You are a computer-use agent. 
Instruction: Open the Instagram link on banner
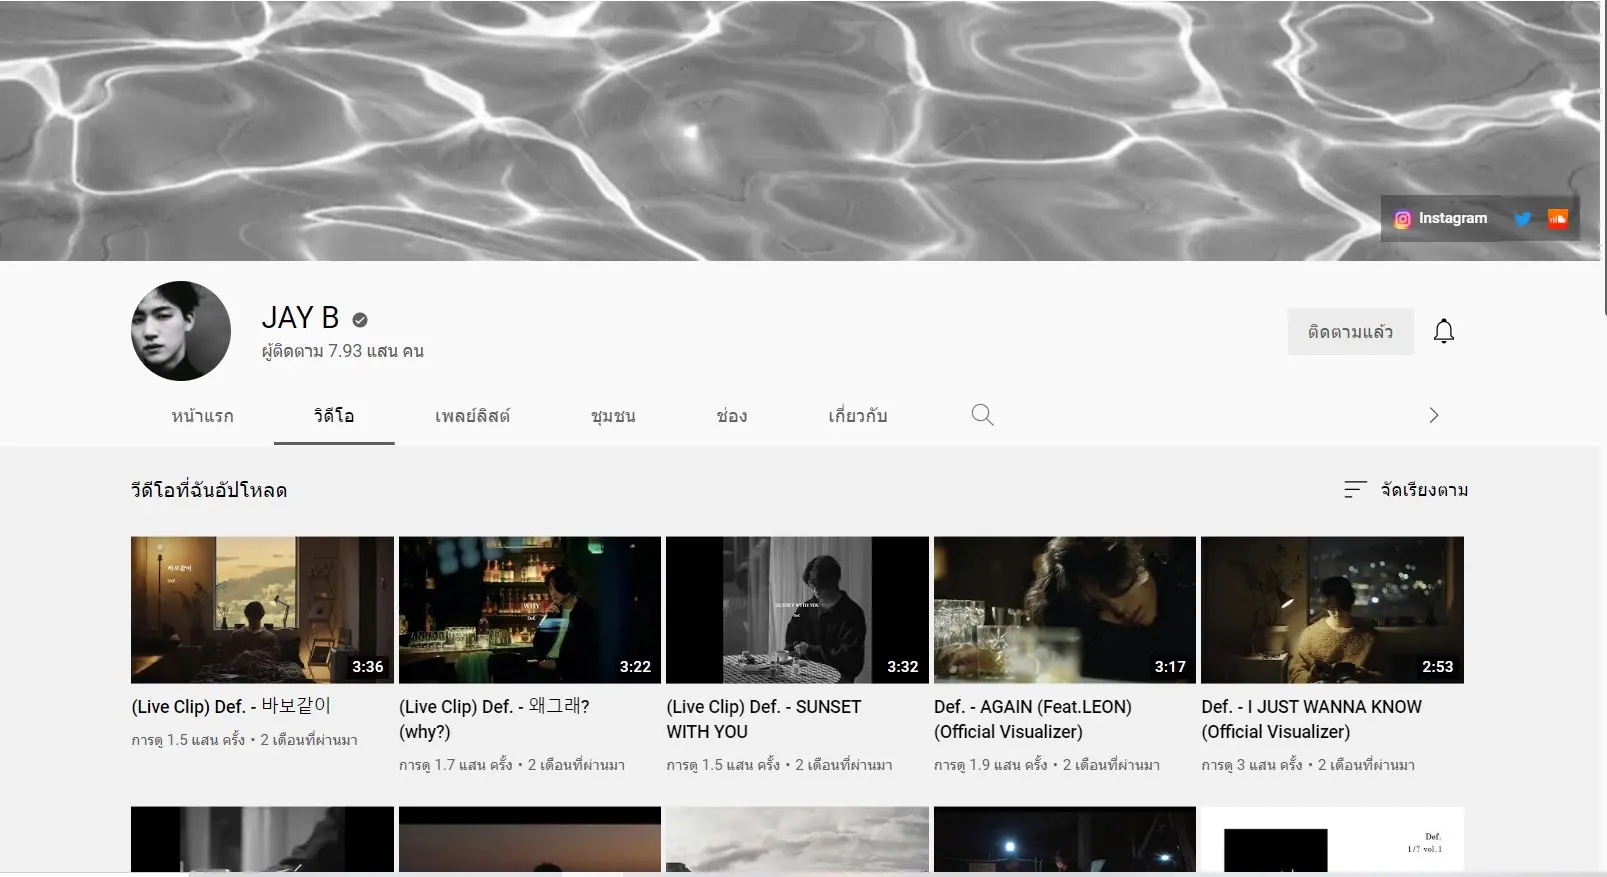click(1440, 219)
